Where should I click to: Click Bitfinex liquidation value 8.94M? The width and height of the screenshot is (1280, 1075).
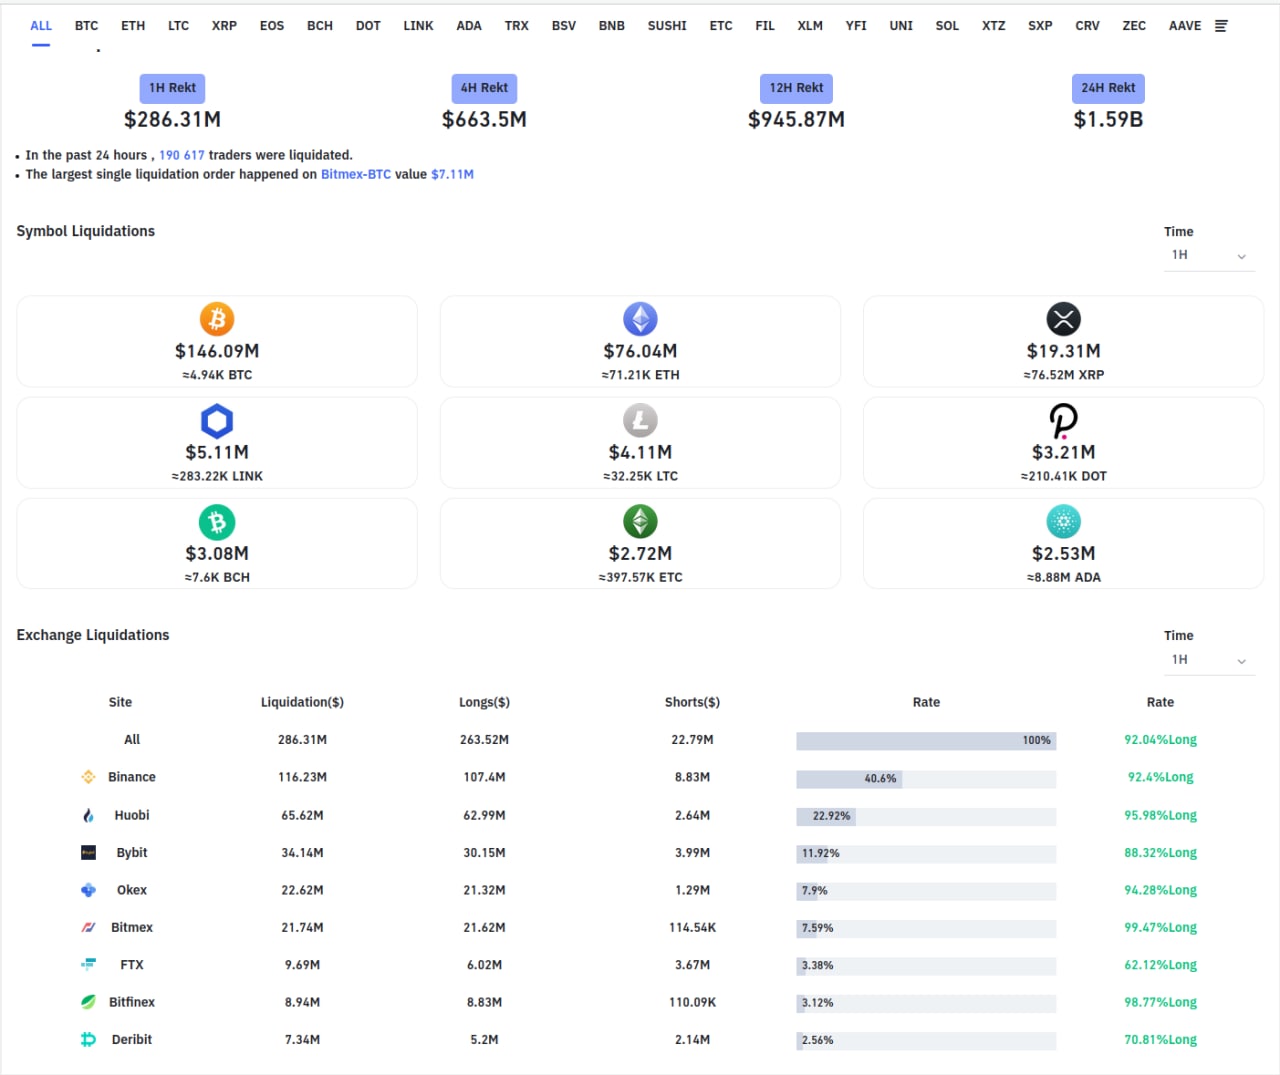(x=302, y=1002)
